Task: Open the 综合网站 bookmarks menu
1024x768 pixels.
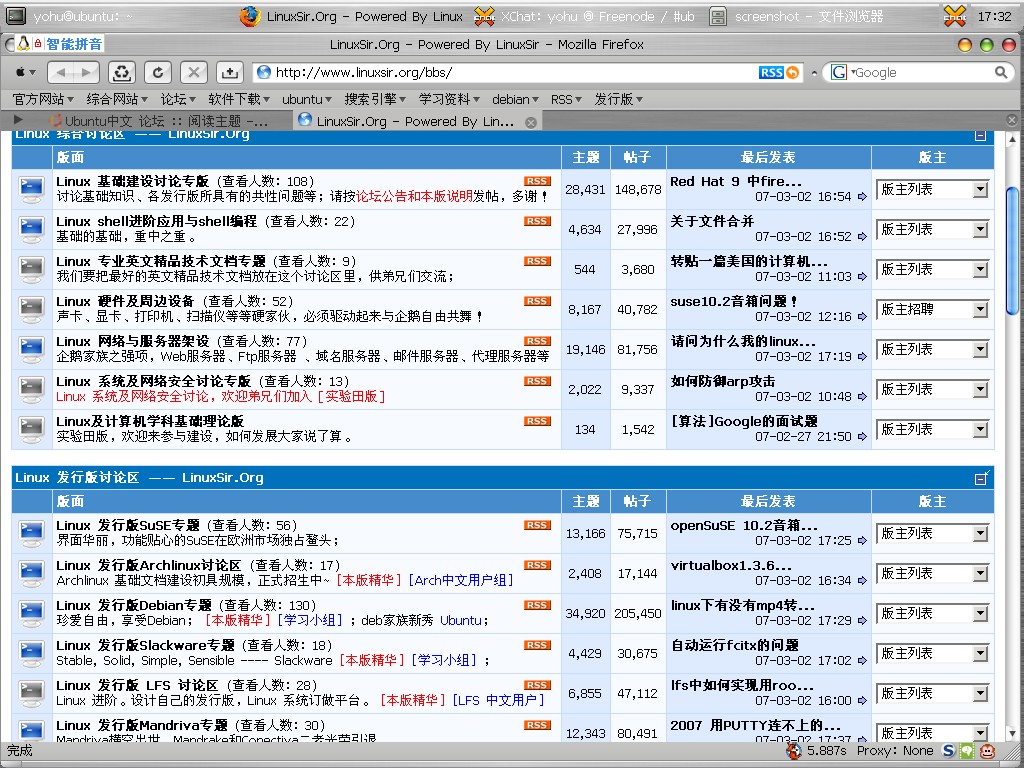Action: pyautogui.click(x=118, y=99)
